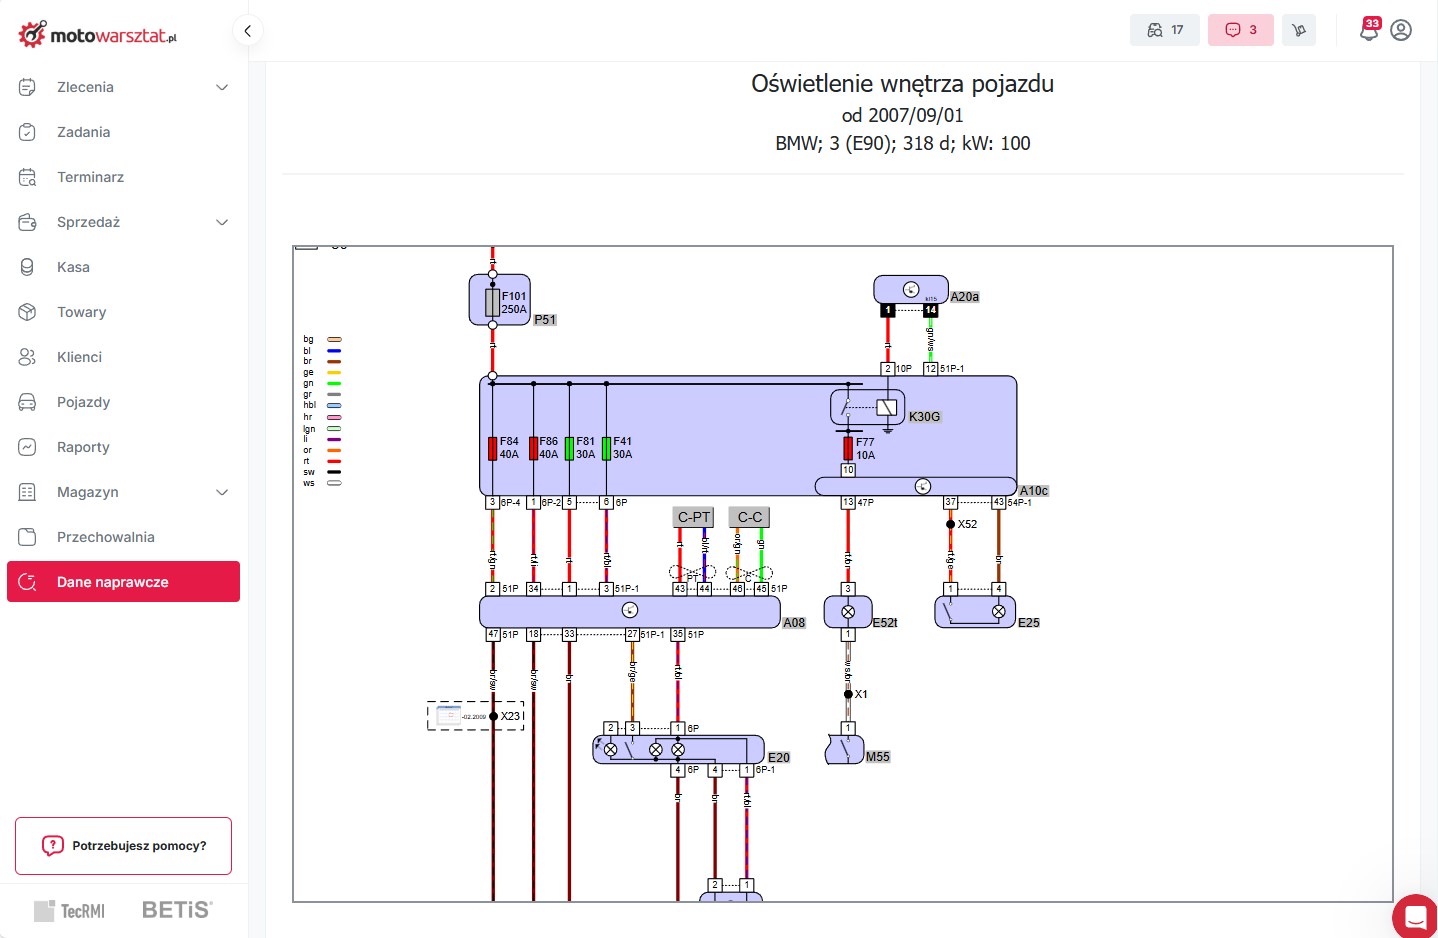Click the red 'rt' wire color swatch
Image resolution: width=1438 pixels, height=938 pixels.
click(334, 461)
